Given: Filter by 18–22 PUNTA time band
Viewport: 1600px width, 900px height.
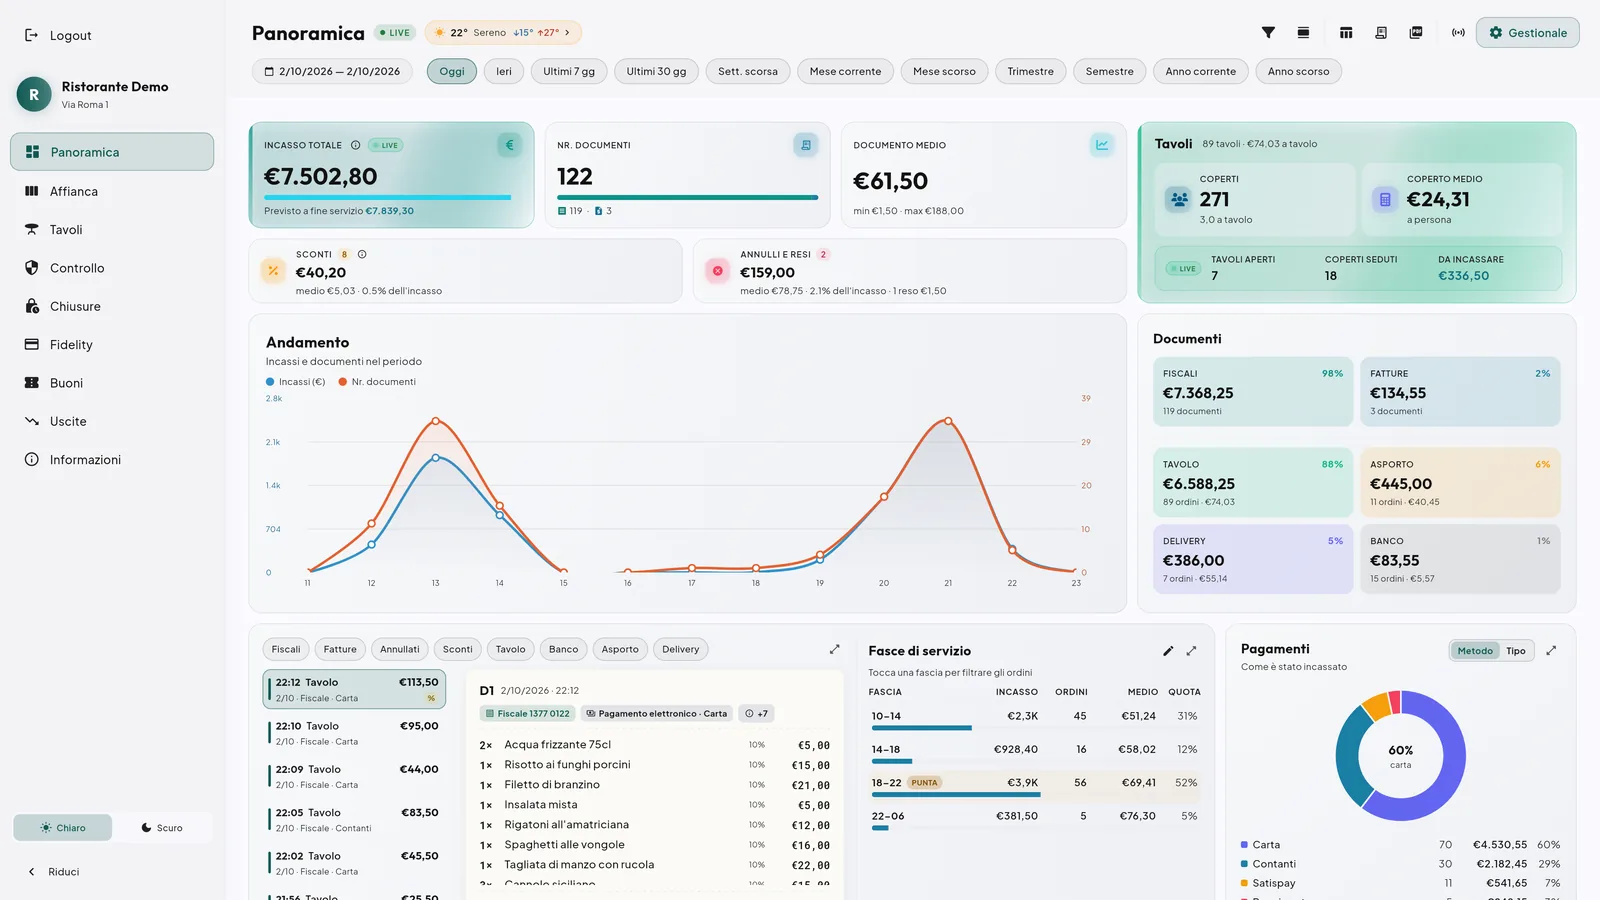Looking at the screenshot, I should [x=1035, y=784].
